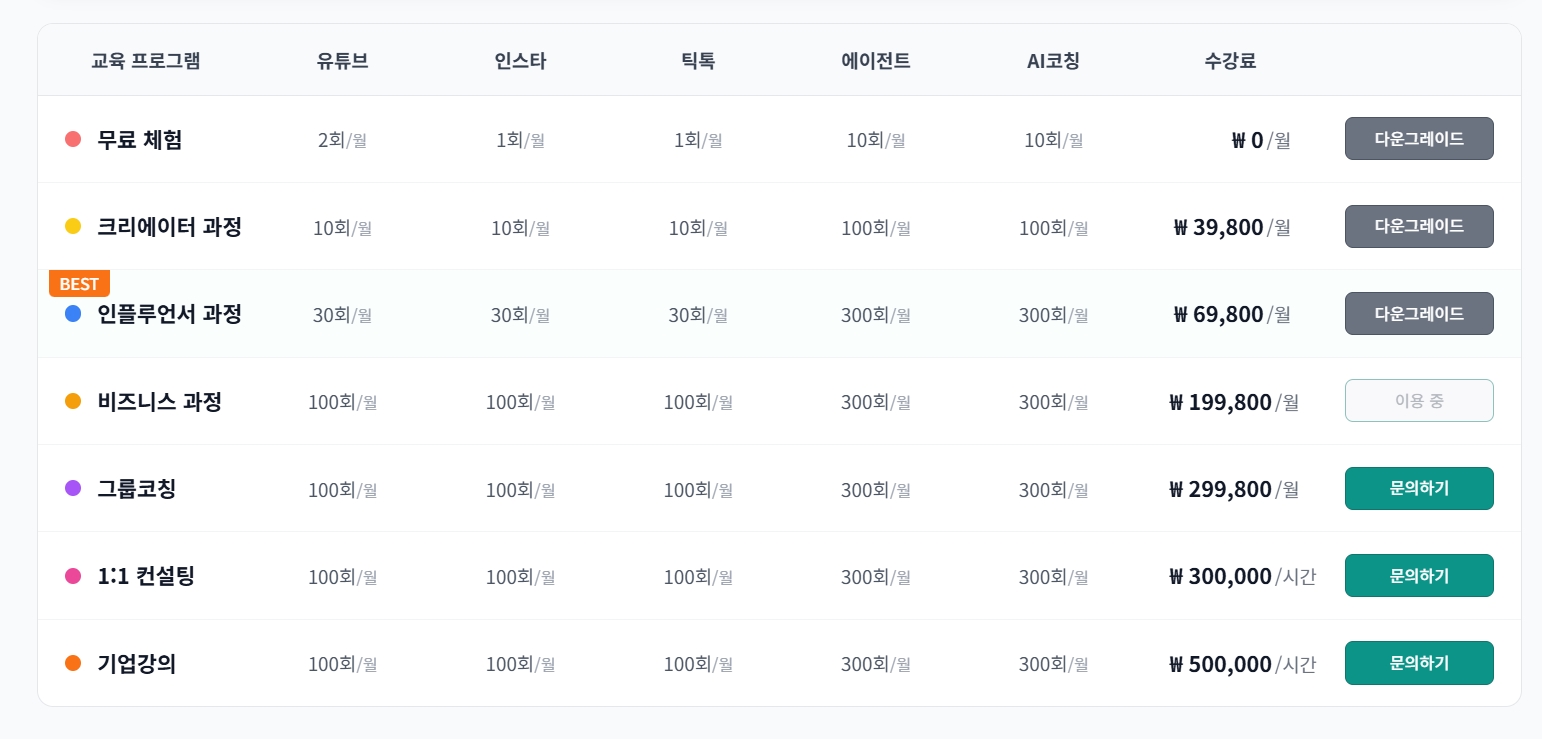Click the 유튜브 column header
This screenshot has width=1542, height=739.
pos(342,61)
